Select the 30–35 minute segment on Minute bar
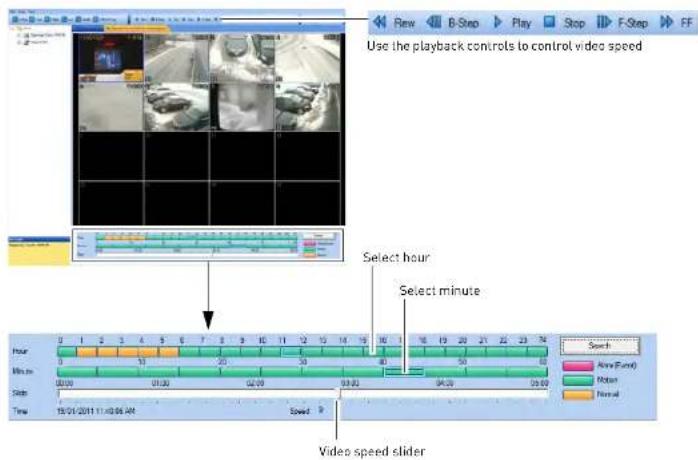698x460 pixels. point(323,372)
